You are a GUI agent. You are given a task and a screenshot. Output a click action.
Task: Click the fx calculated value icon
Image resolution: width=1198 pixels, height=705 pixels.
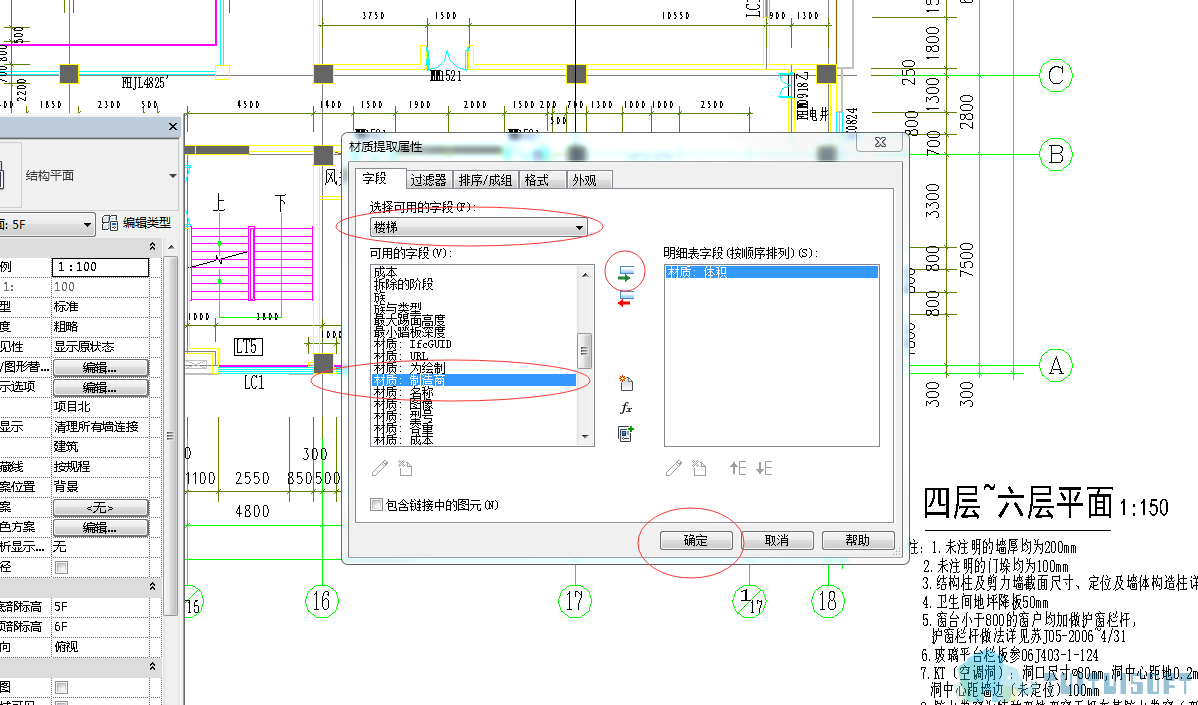click(626, 409)
